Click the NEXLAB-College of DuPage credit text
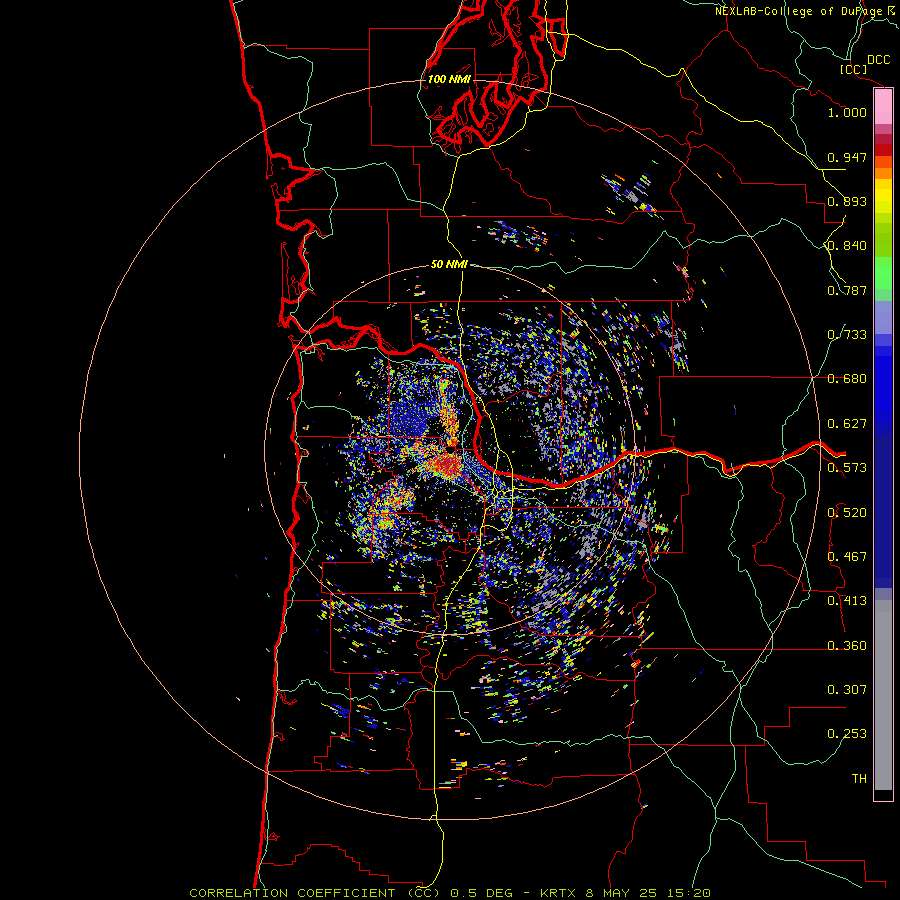 [798, 11]
